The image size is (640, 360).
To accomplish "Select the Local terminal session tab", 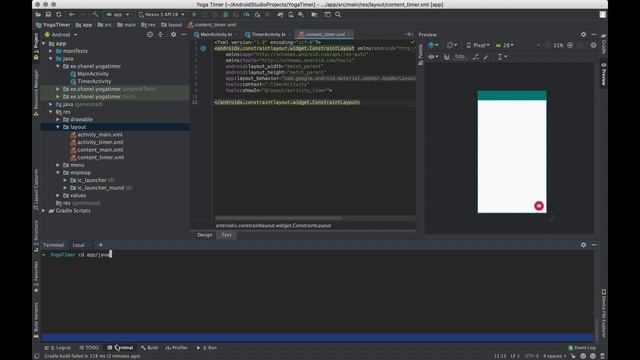I will click(78, 245).
